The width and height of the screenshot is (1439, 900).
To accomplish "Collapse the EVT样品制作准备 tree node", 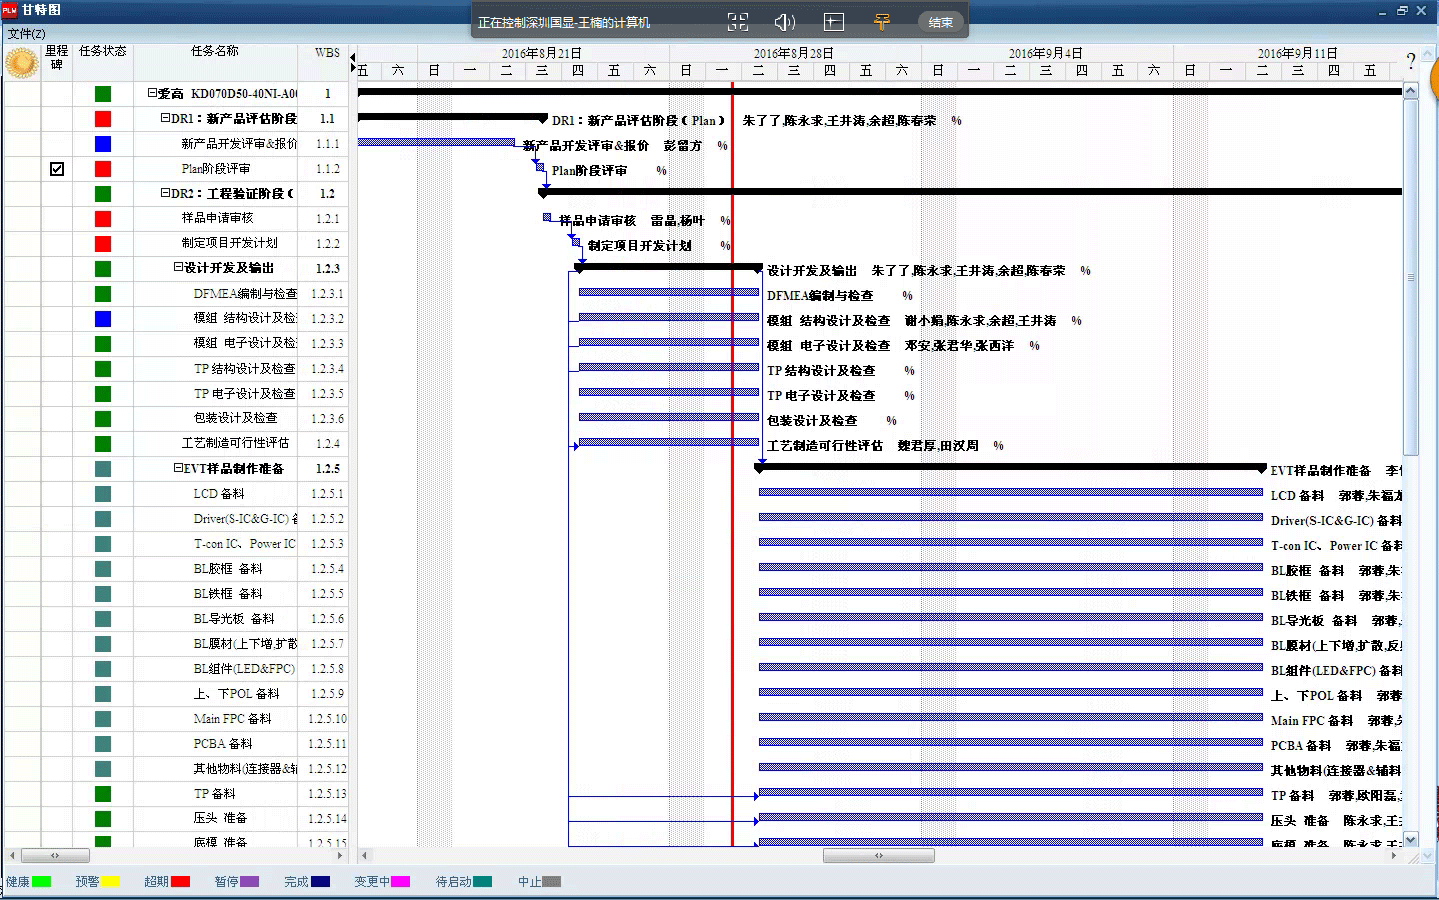I will pyautogui.click(x=178, y=468).
